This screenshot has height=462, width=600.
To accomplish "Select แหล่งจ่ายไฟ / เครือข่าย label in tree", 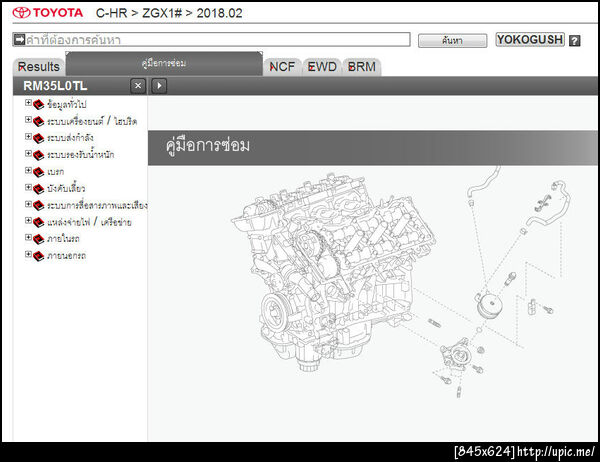I will click(x=89, y=222).
